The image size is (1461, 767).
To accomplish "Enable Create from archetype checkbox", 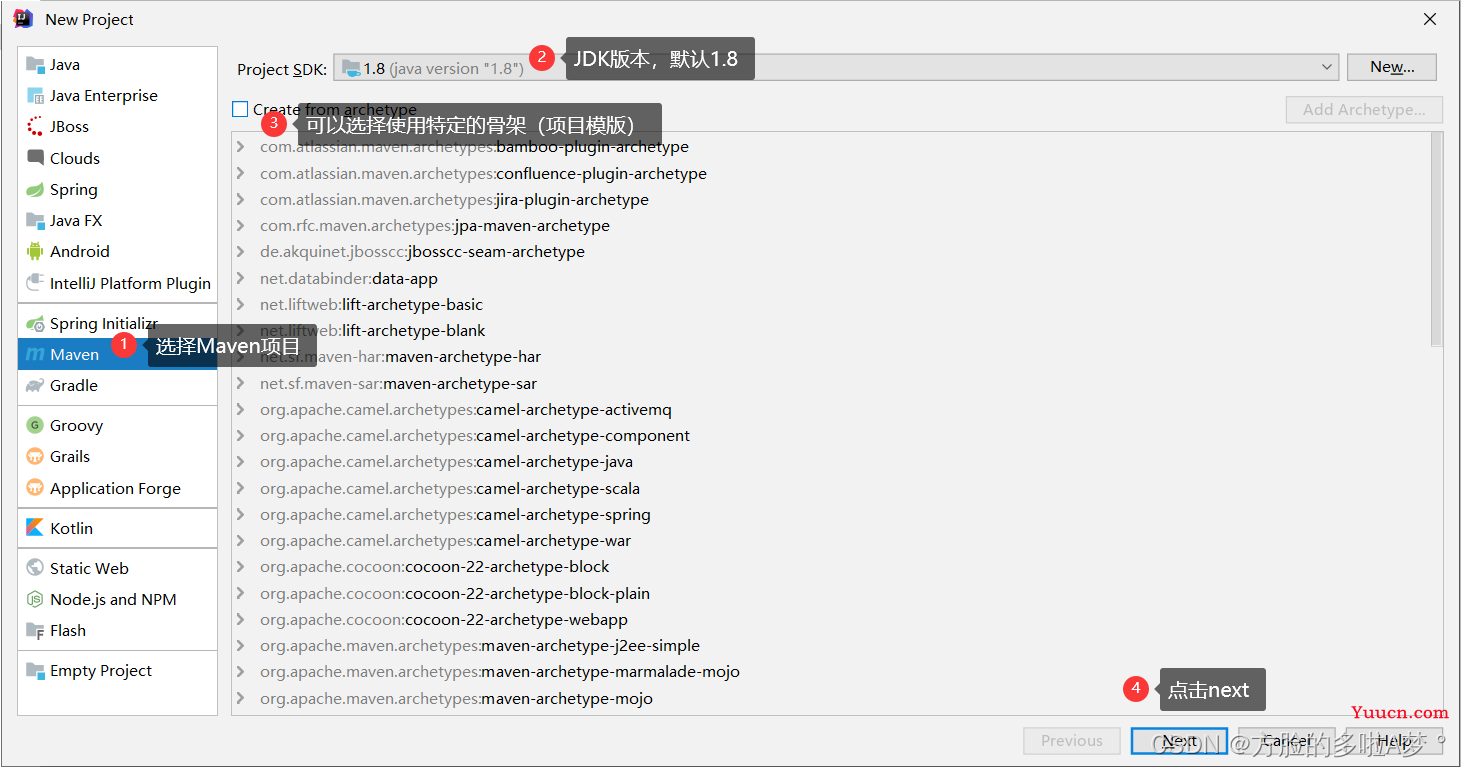I will pos(240,109).
